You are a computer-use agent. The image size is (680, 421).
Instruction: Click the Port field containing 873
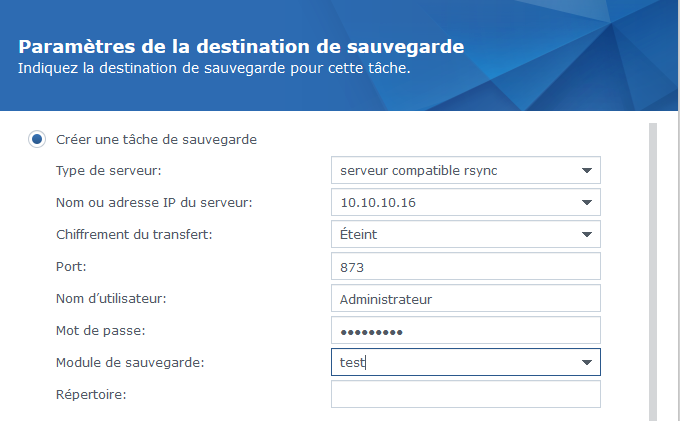(465, 267)
